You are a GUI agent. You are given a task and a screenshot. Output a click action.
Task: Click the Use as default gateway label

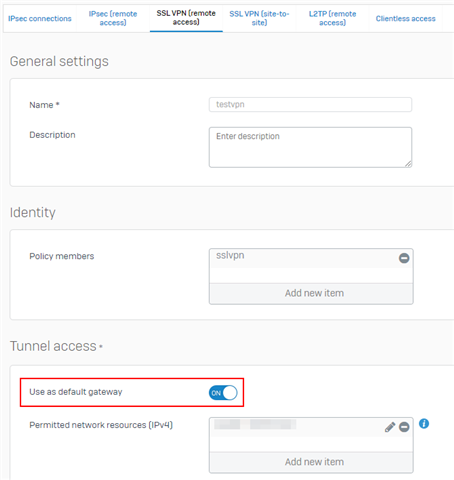[76, 392]
